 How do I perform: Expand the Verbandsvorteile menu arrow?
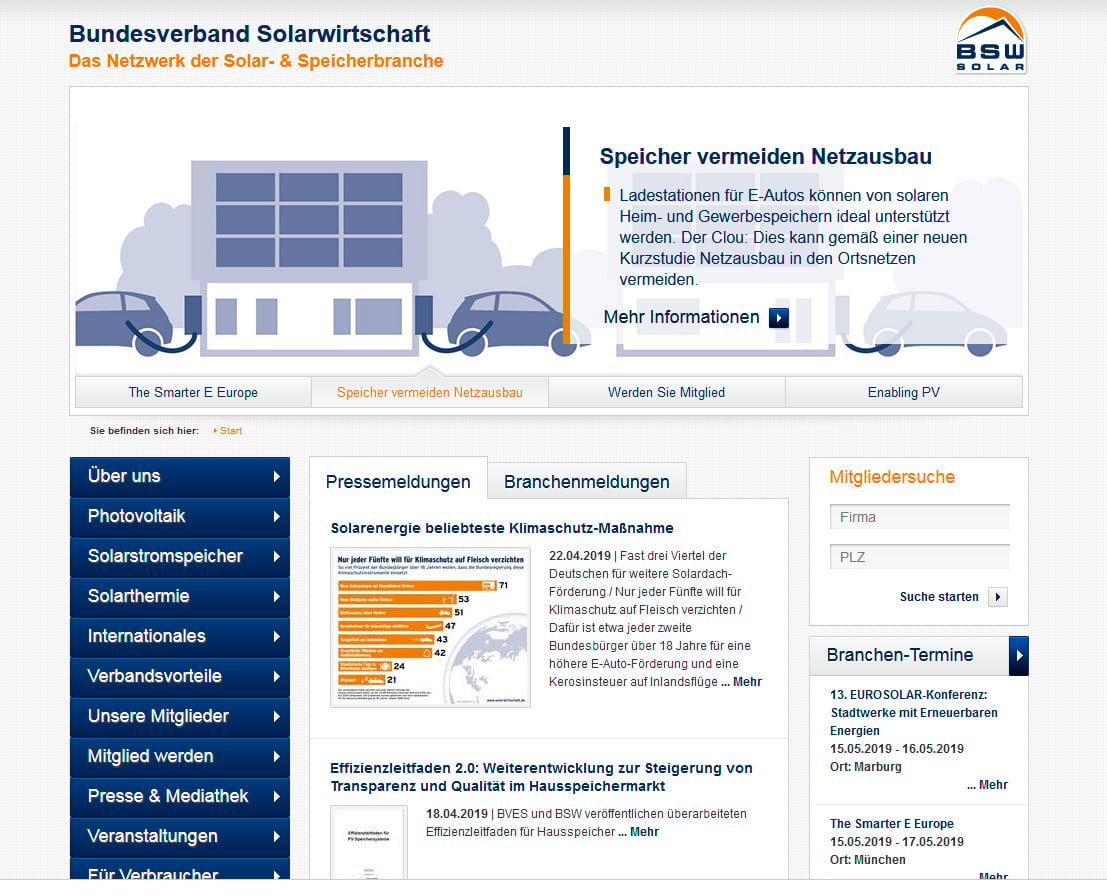(277, 676)
